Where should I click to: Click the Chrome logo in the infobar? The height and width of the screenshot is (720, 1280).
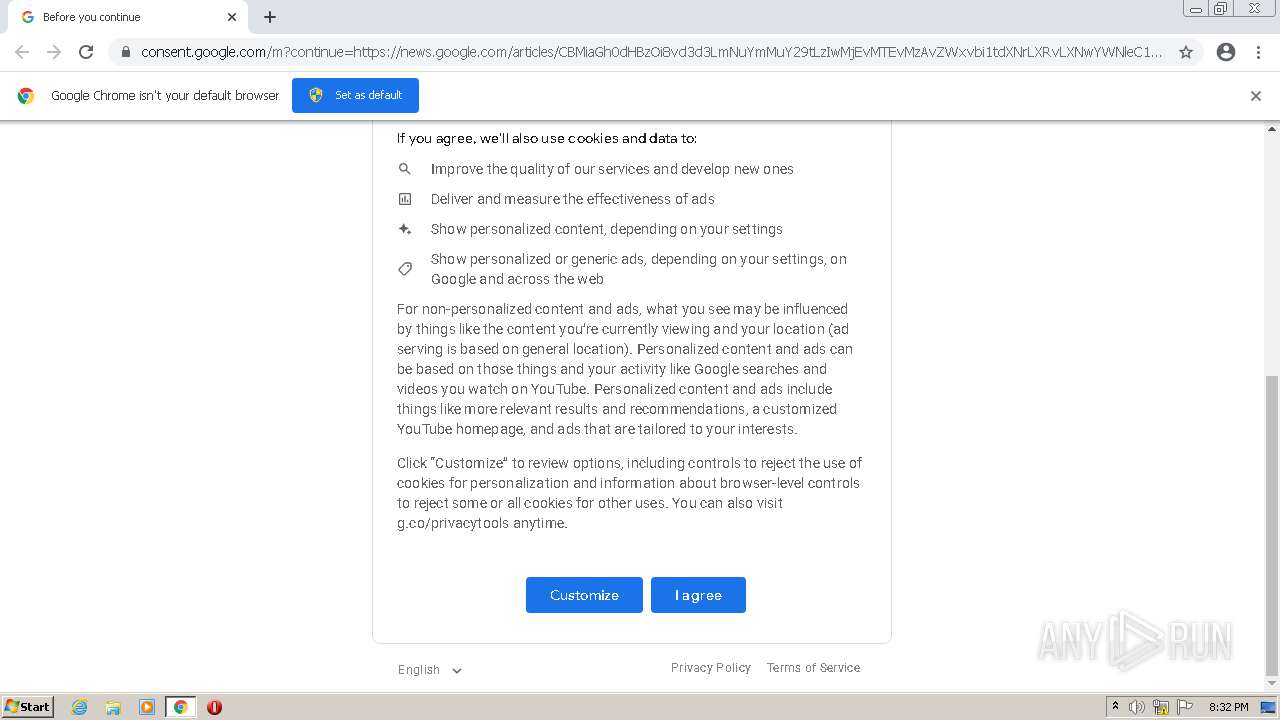[26, 96]
